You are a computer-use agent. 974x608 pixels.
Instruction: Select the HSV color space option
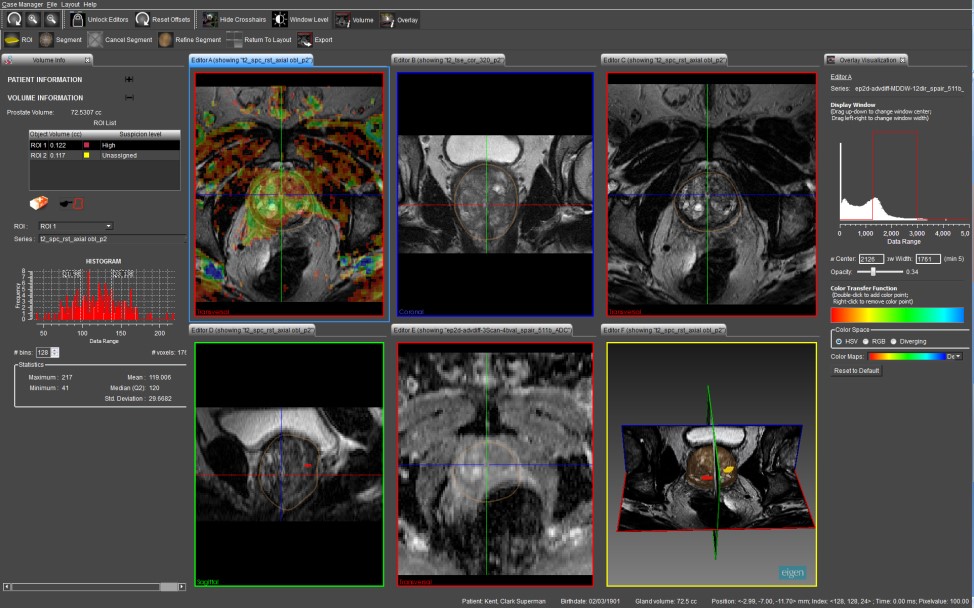[838, 341]
